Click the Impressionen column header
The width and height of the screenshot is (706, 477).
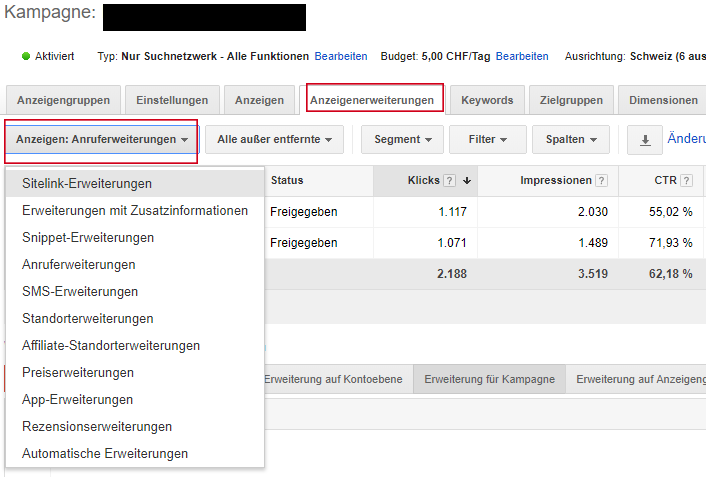click(548, 181)
